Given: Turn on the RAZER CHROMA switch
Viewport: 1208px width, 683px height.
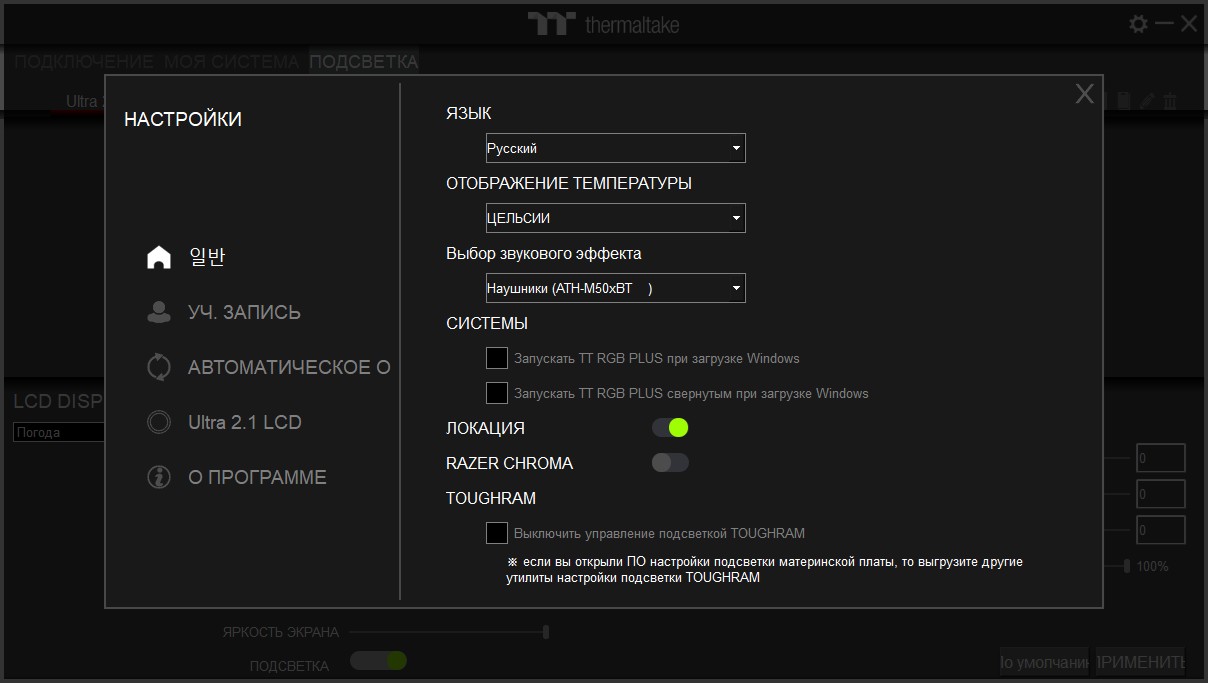Looking at the screenshot, I should tap(670, 463).
